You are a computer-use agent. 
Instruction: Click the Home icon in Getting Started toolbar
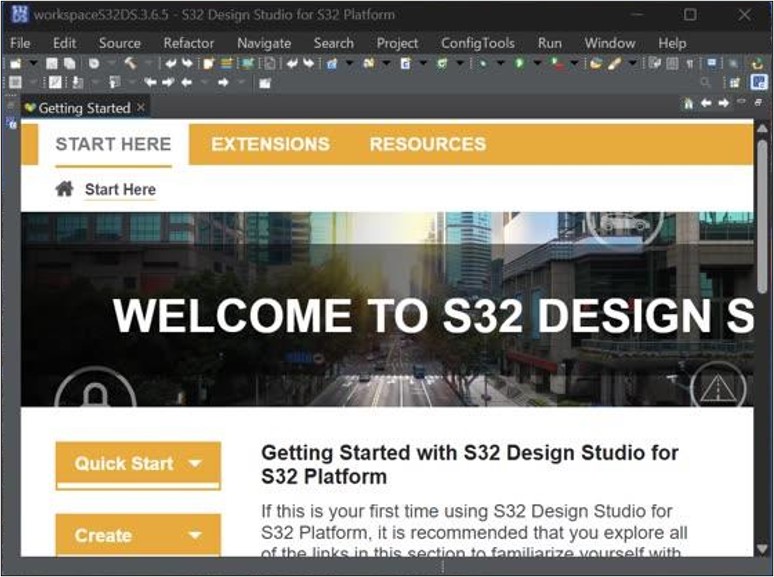coord(688,103)
